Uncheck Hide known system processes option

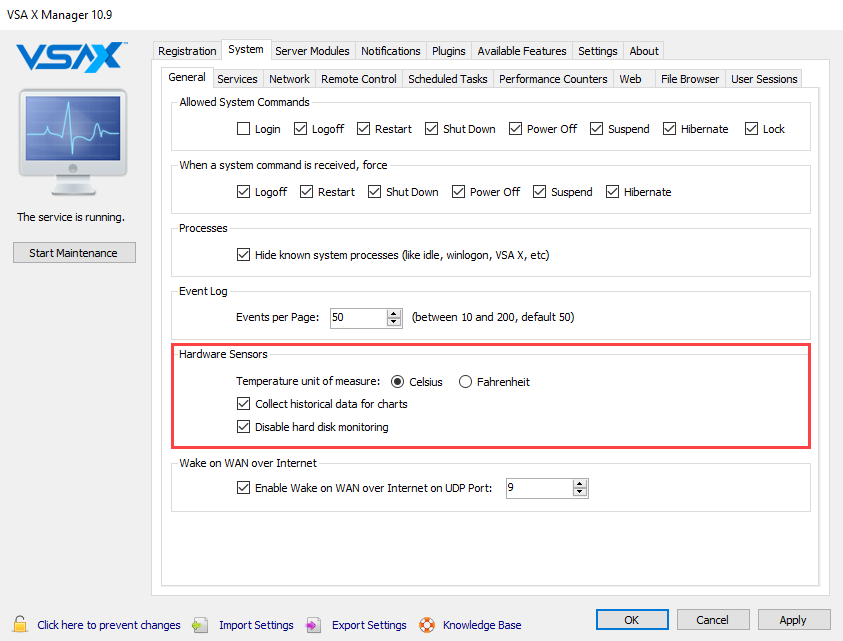click(243, 255)
